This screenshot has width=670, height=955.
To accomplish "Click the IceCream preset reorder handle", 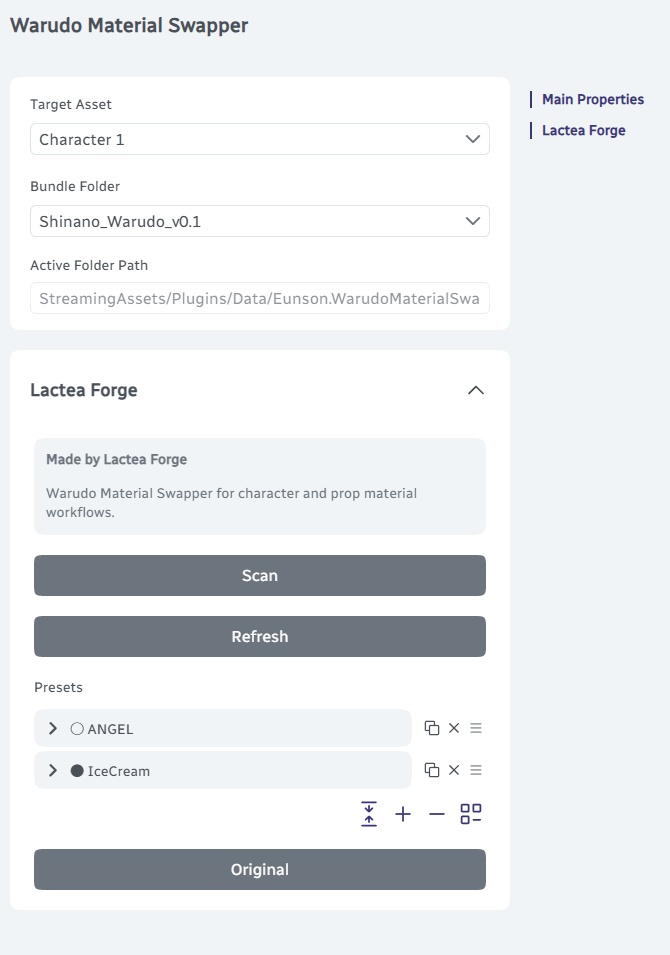I will tap(476, 770).
